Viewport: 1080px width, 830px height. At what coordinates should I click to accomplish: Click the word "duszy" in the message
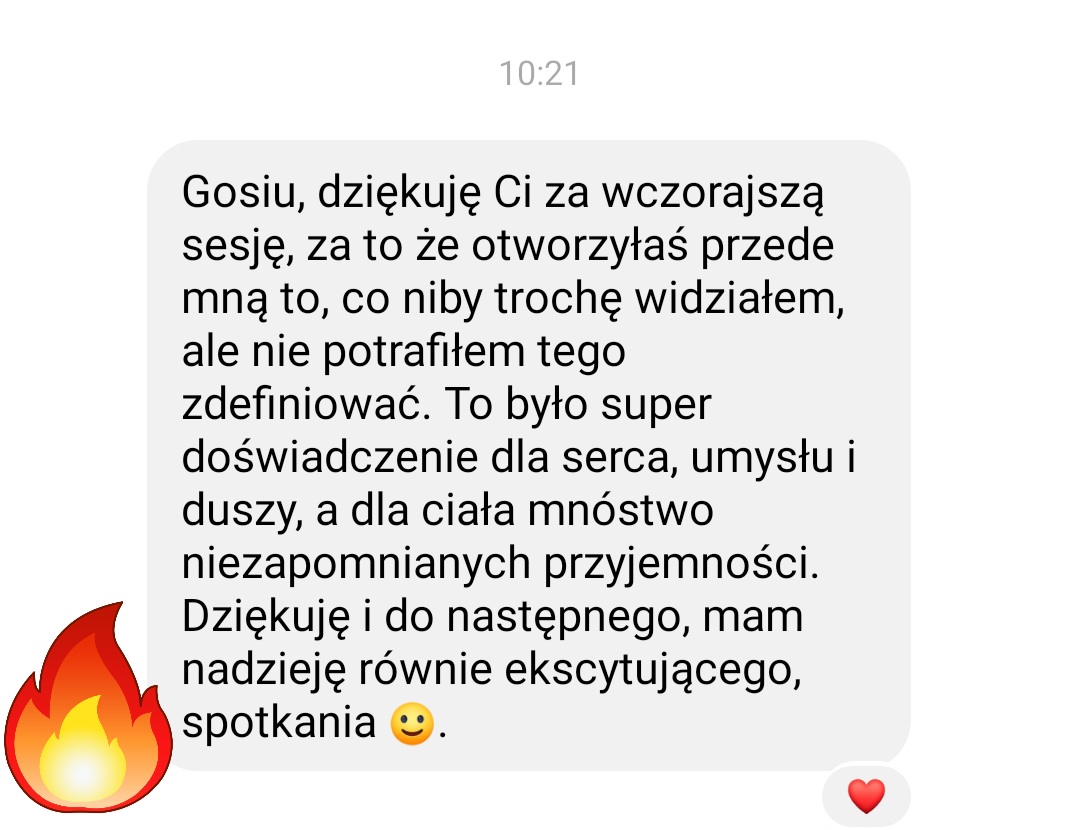[242, 512]
